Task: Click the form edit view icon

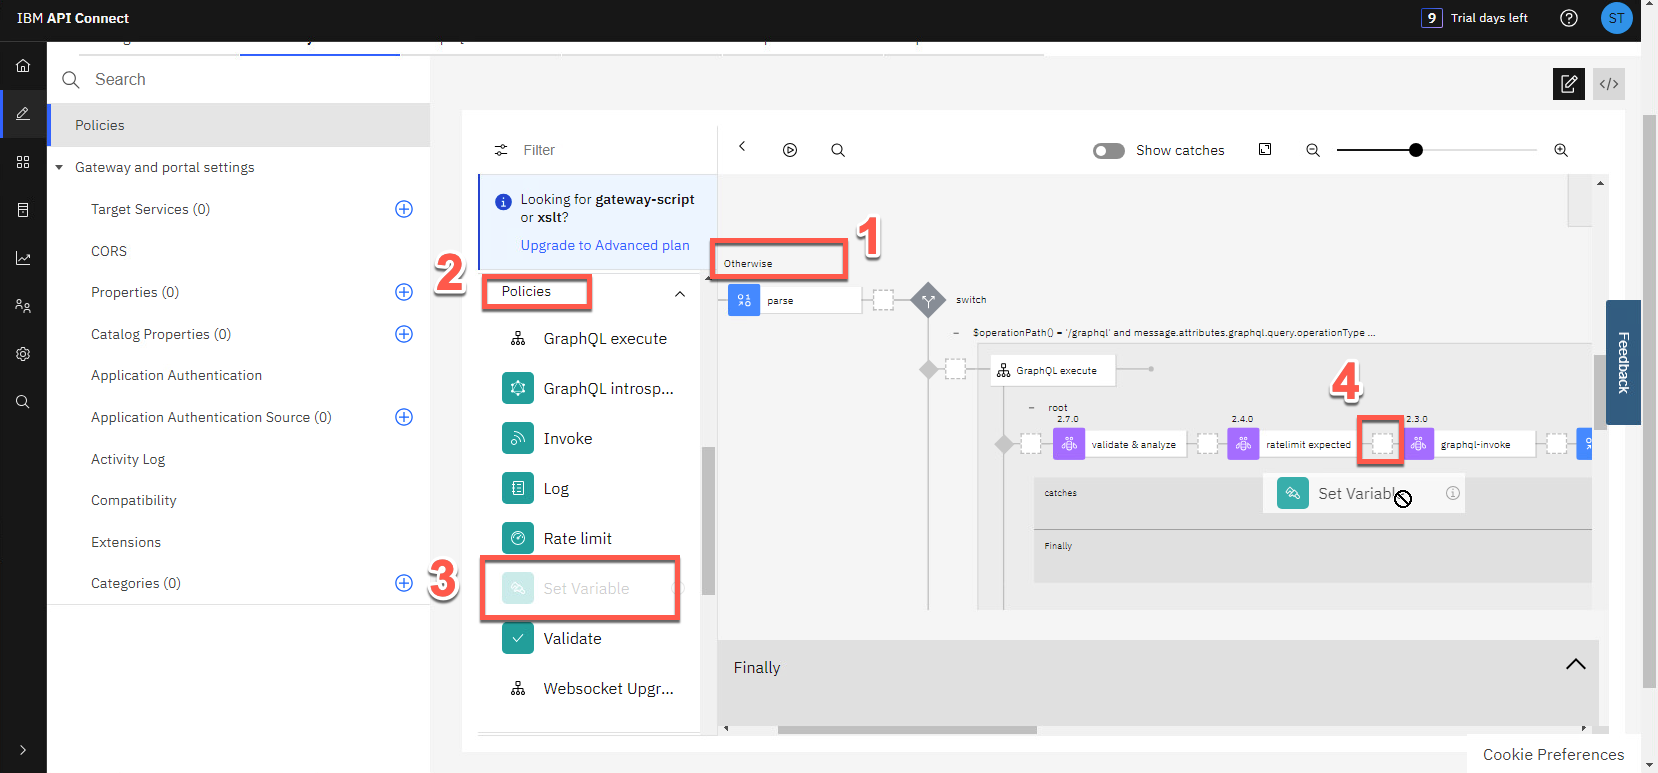Action: click(x=1568, y=84)
